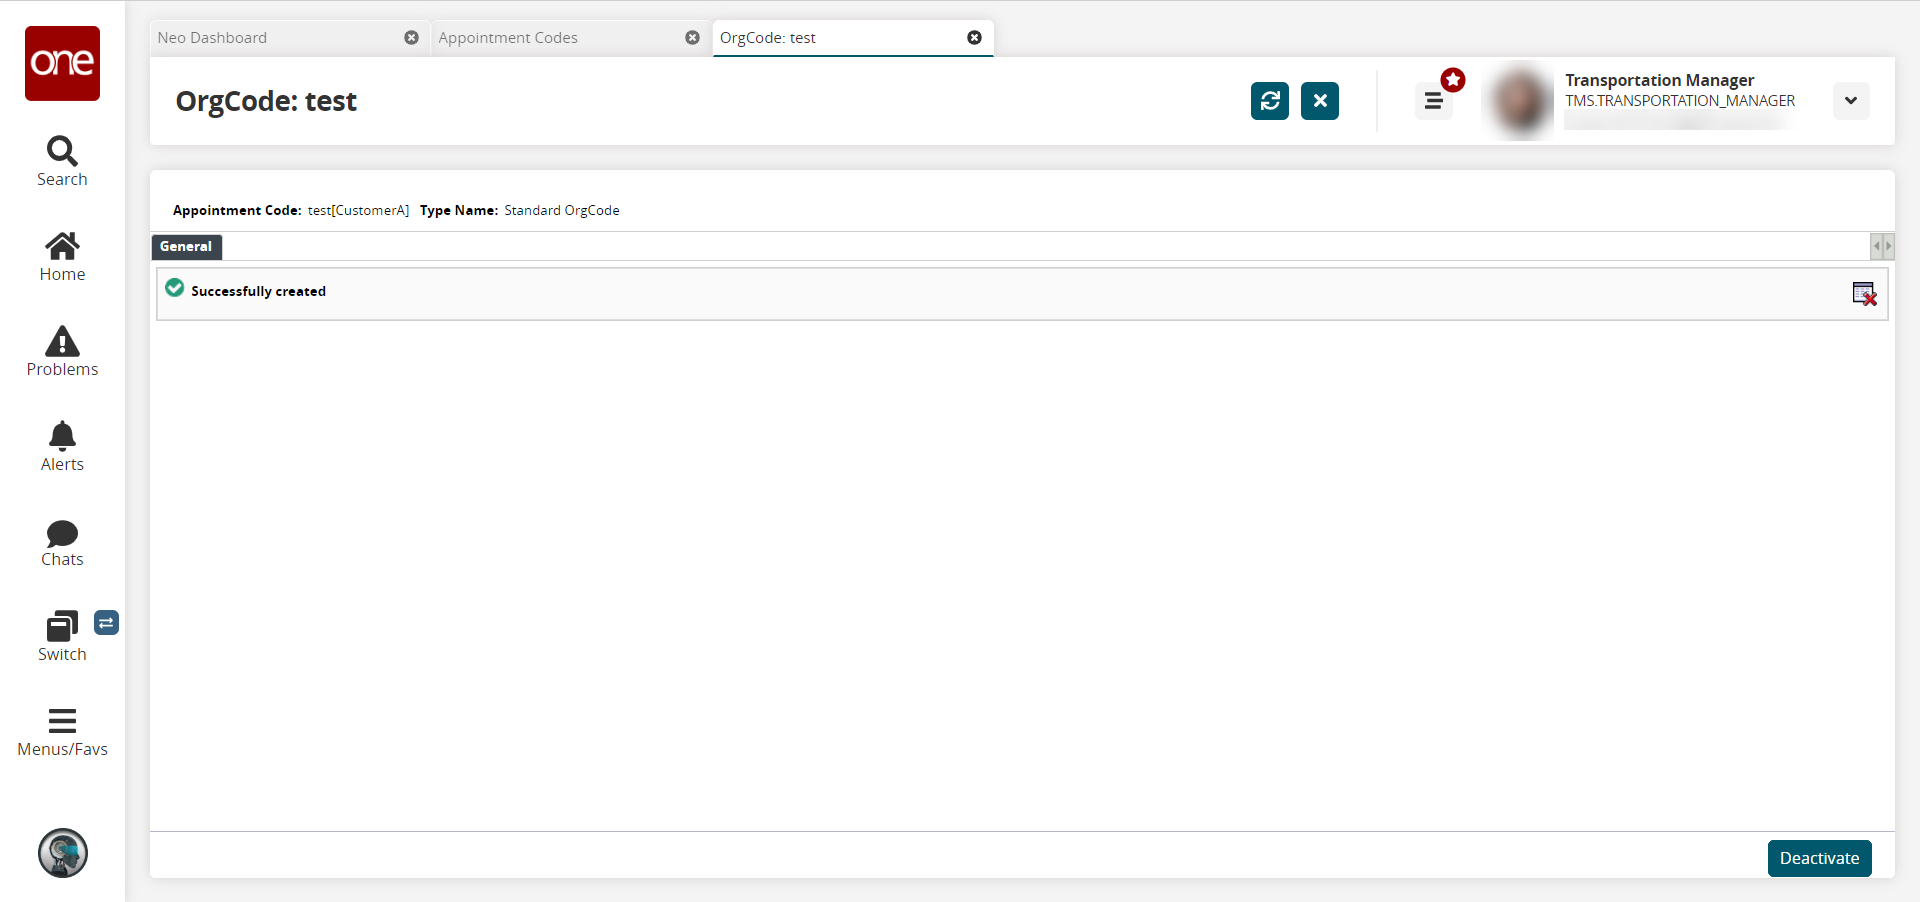Click the Successfully created message text
Viewport: 1920px width, 902px height.
click(258, 291)
